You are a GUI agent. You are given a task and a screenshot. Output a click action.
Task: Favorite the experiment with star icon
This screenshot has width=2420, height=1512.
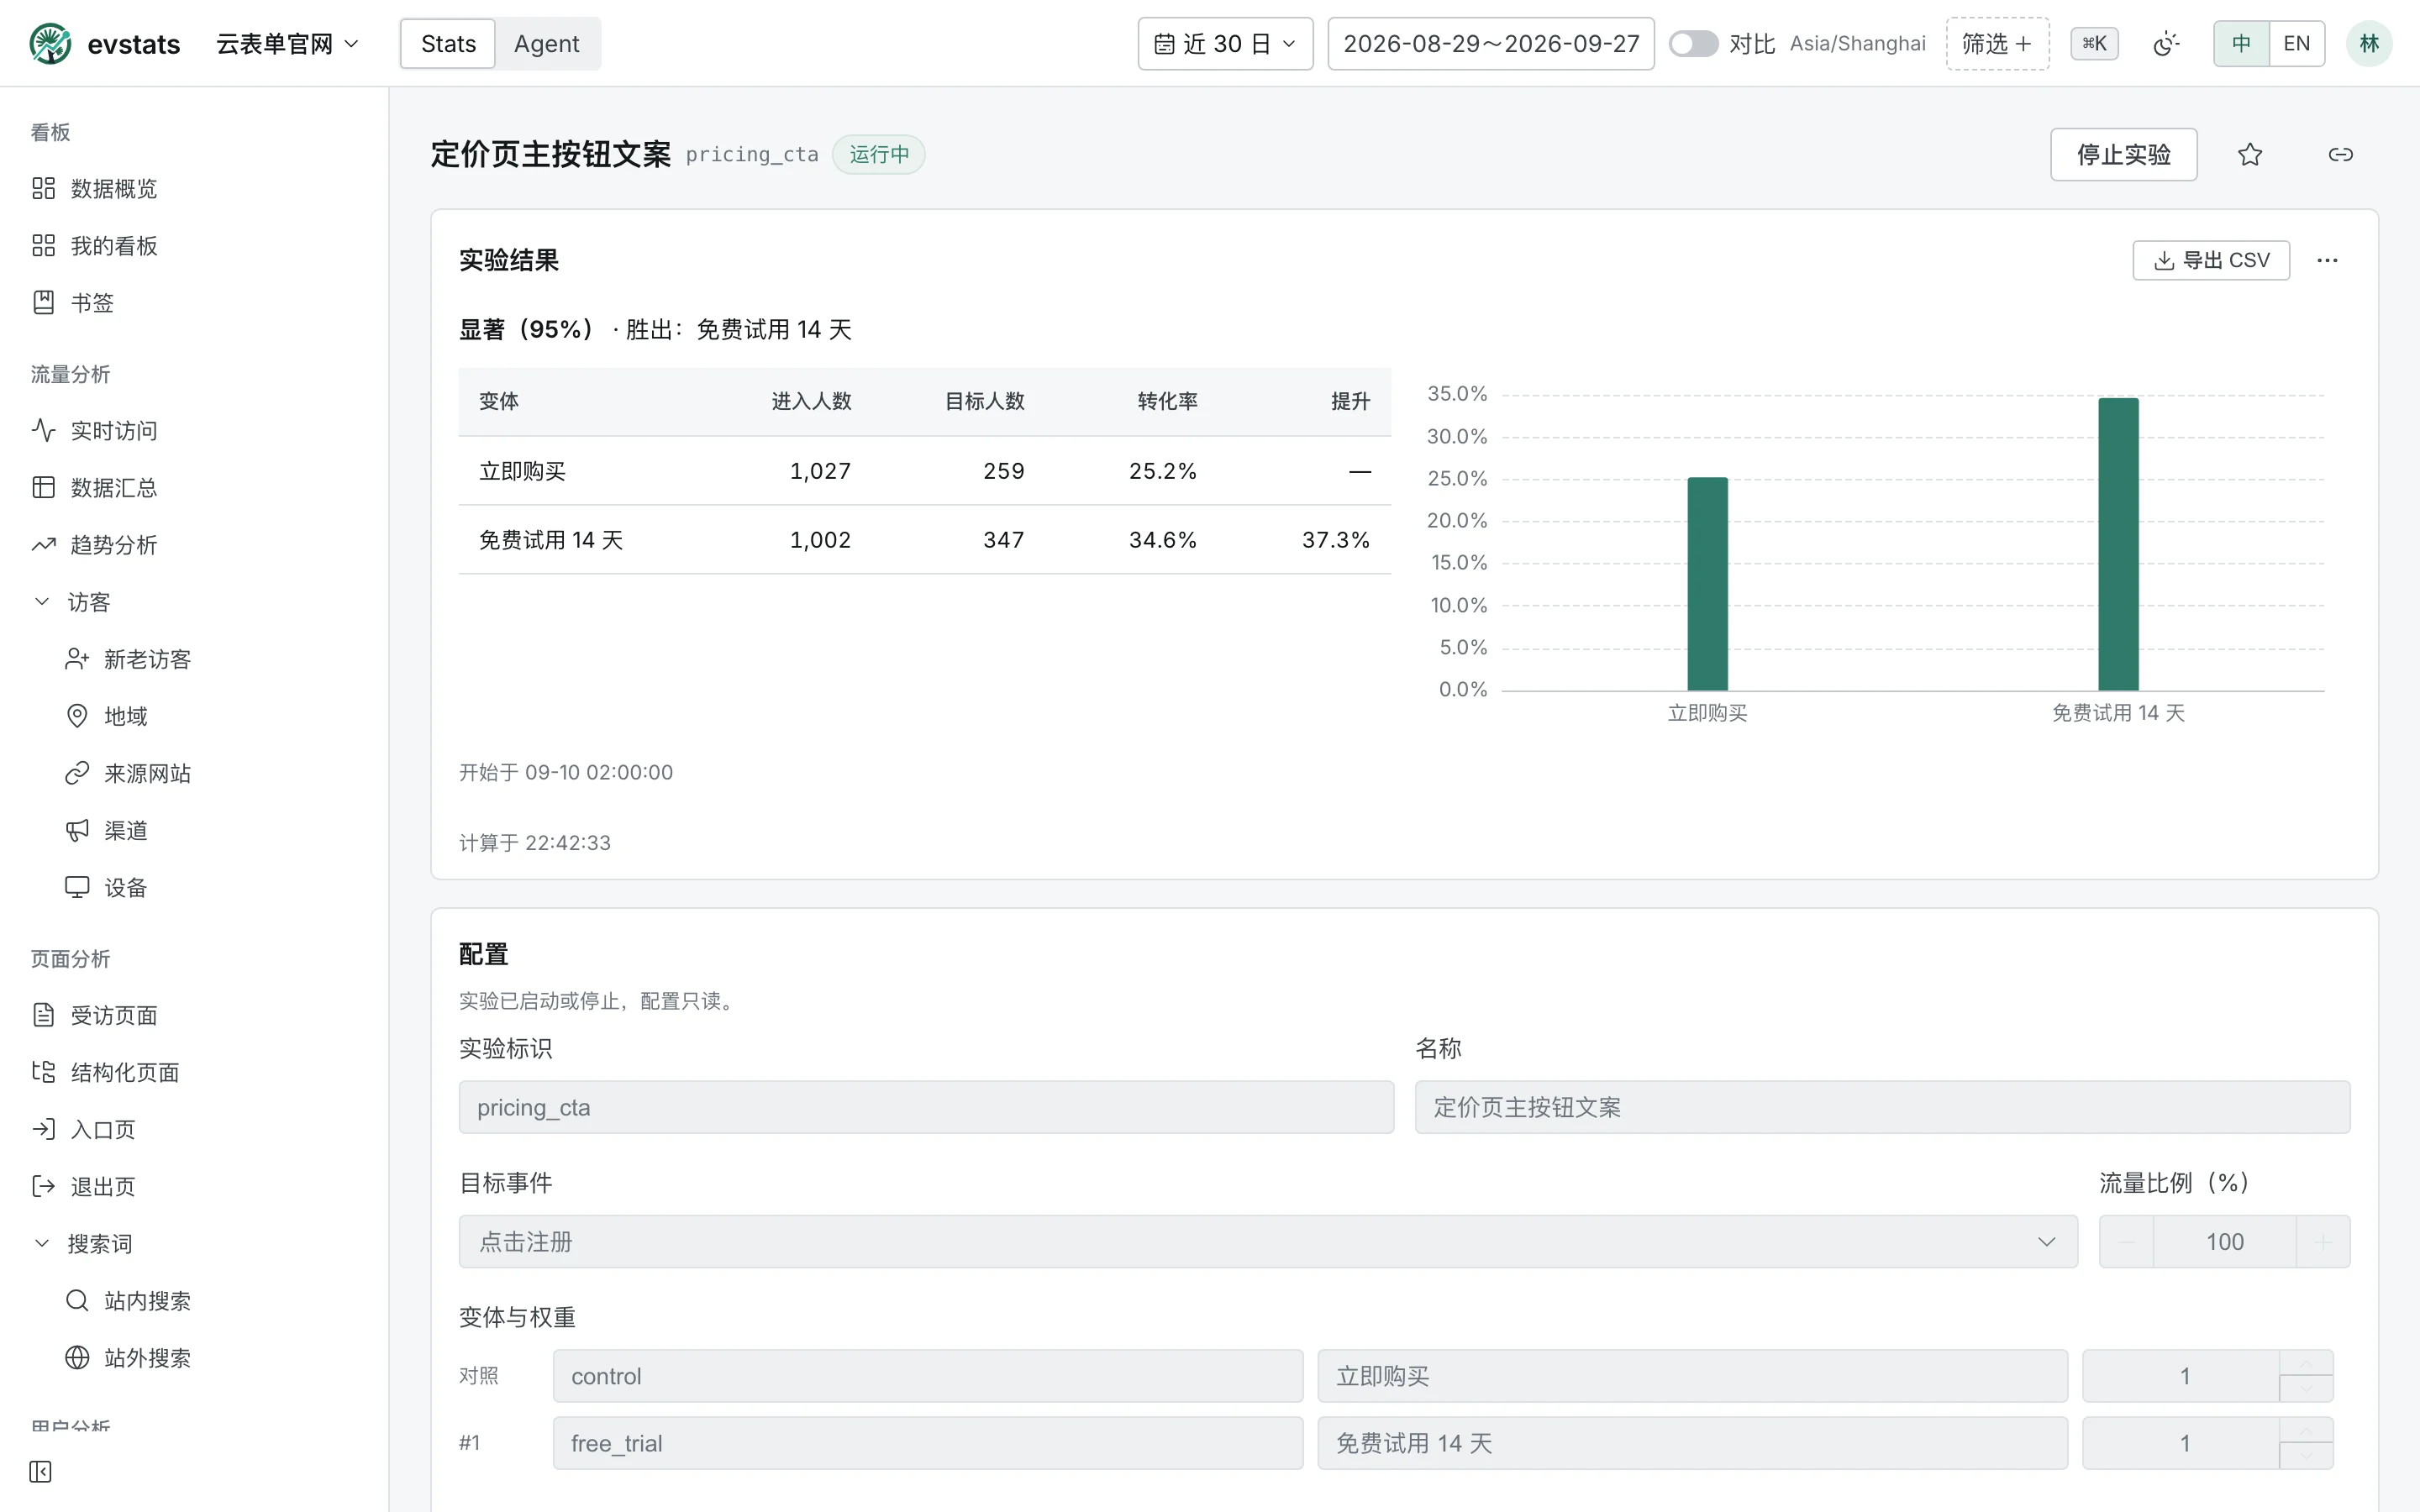point(2250,154)
